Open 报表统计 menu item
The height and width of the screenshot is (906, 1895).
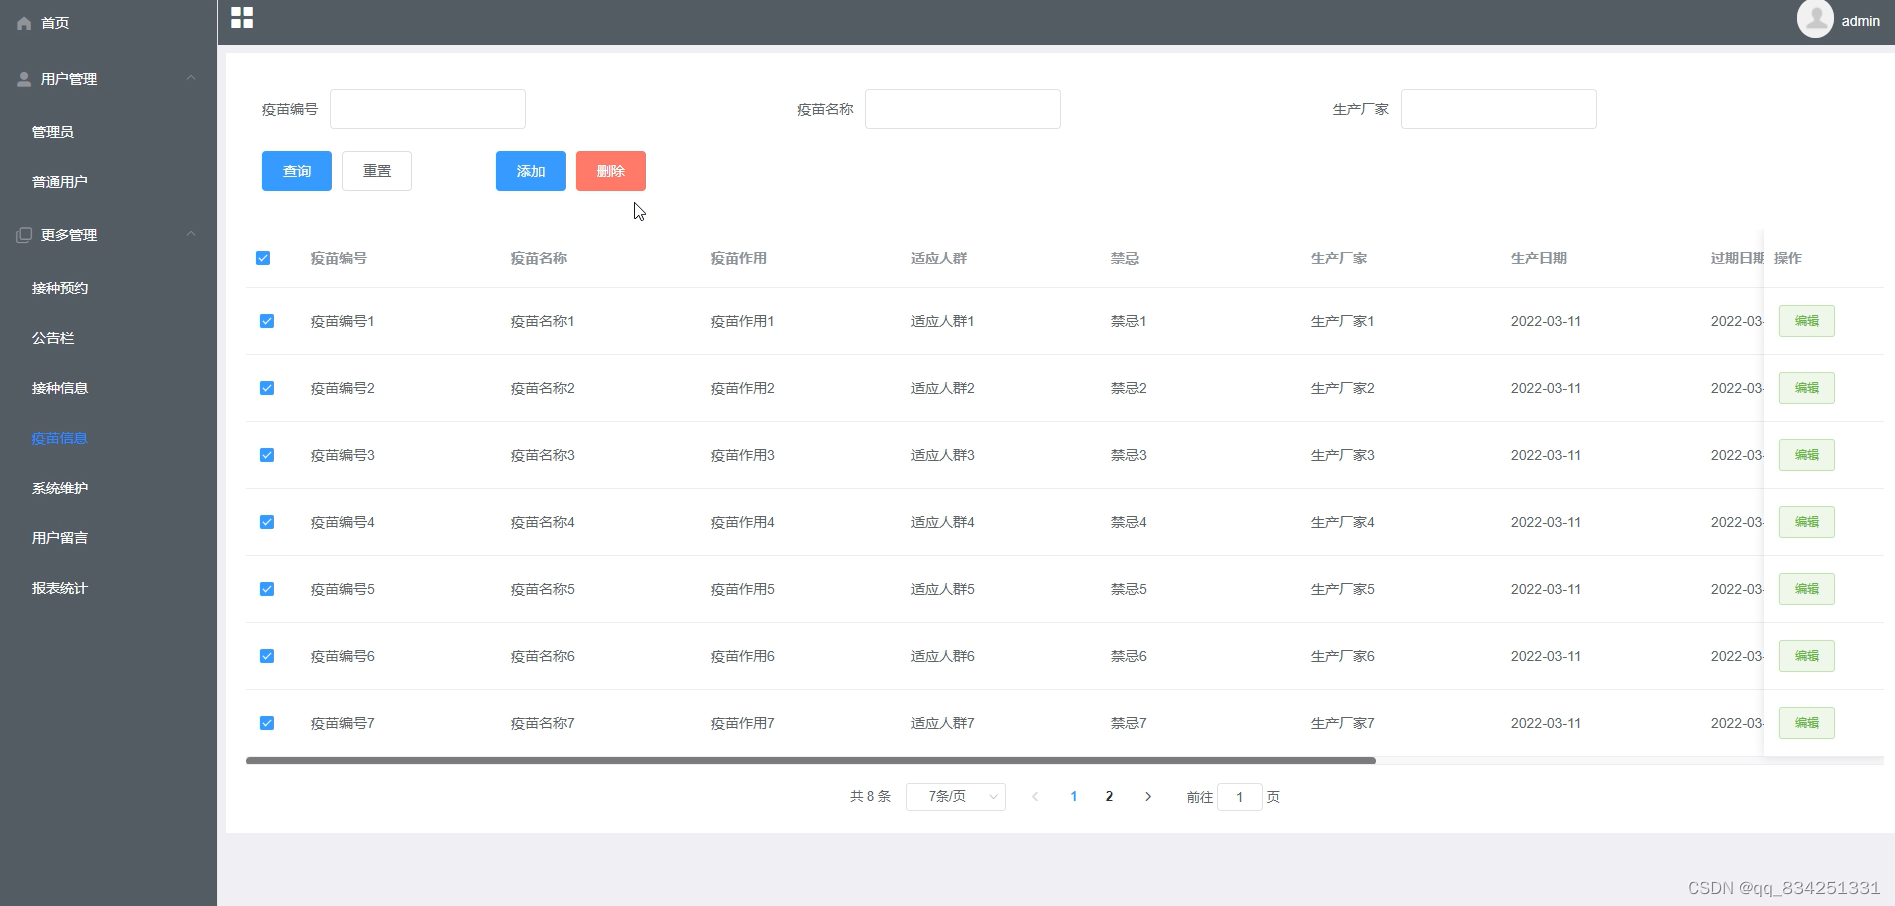coord(60,588)
